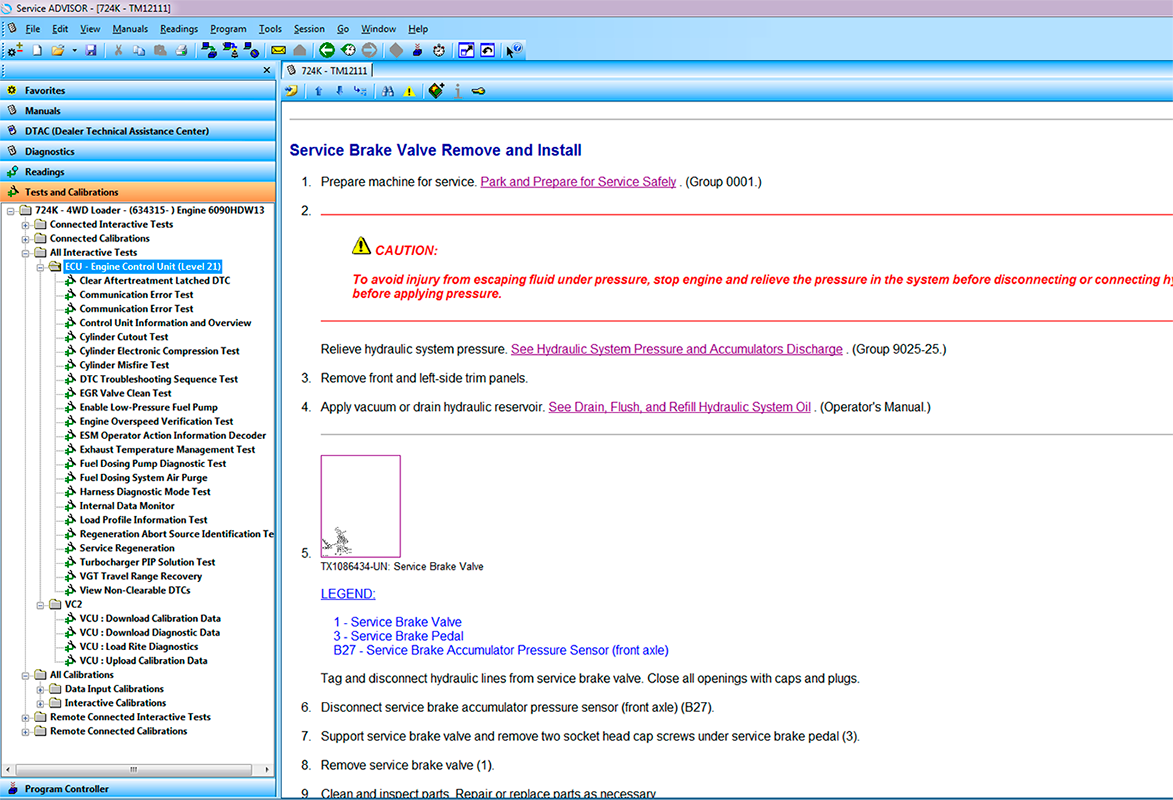The height and width of the screenshot is (800, 1173).
Task: Click the yellow warning triangle toolbar icon
Action: pos(409,91)
